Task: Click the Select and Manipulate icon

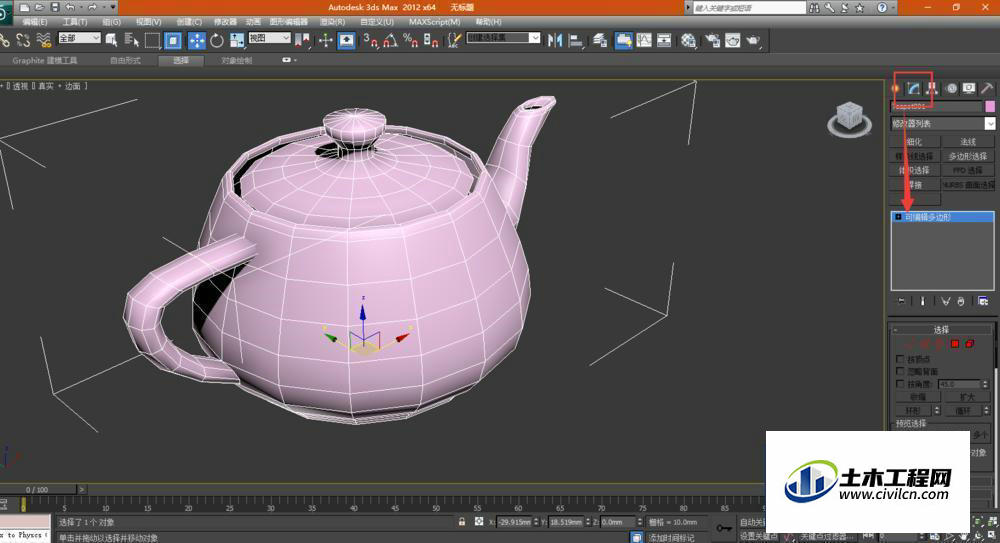Action: tap(326, 40)
